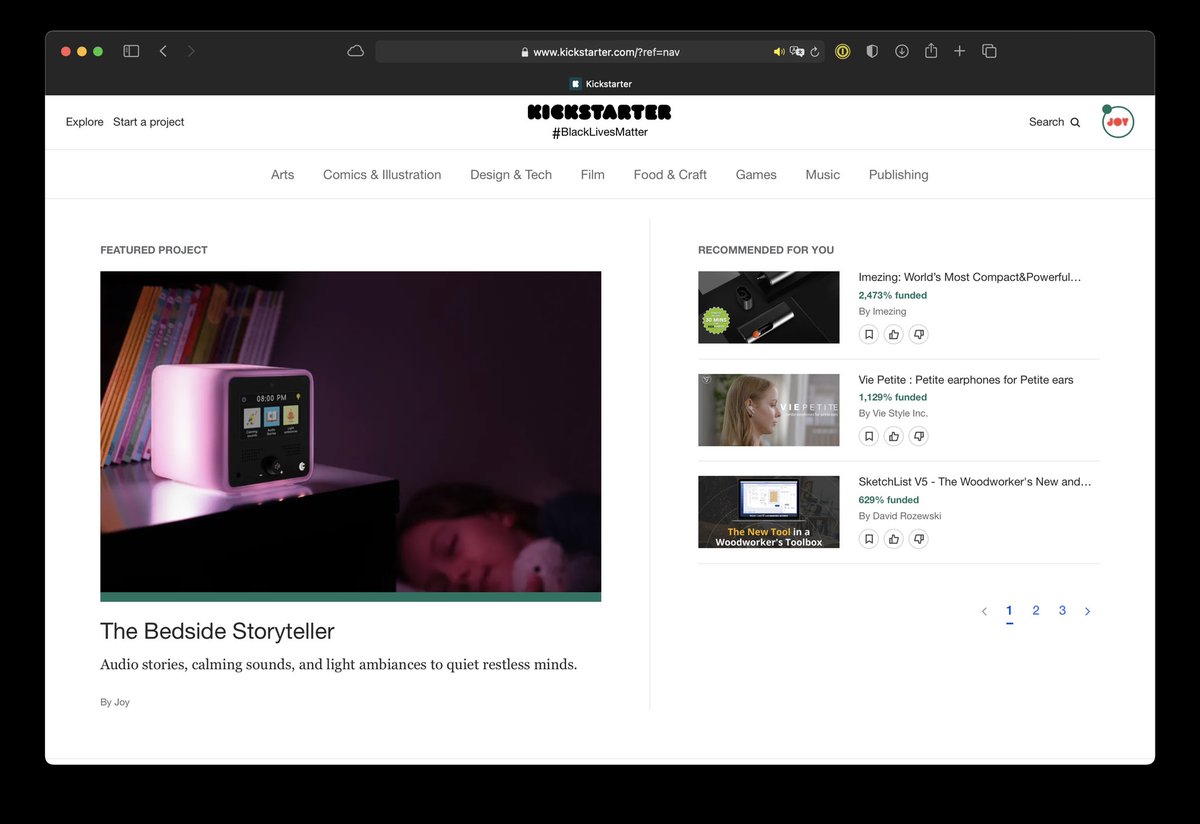Thumbs up the Vie Petite project

tap(894, 436)
